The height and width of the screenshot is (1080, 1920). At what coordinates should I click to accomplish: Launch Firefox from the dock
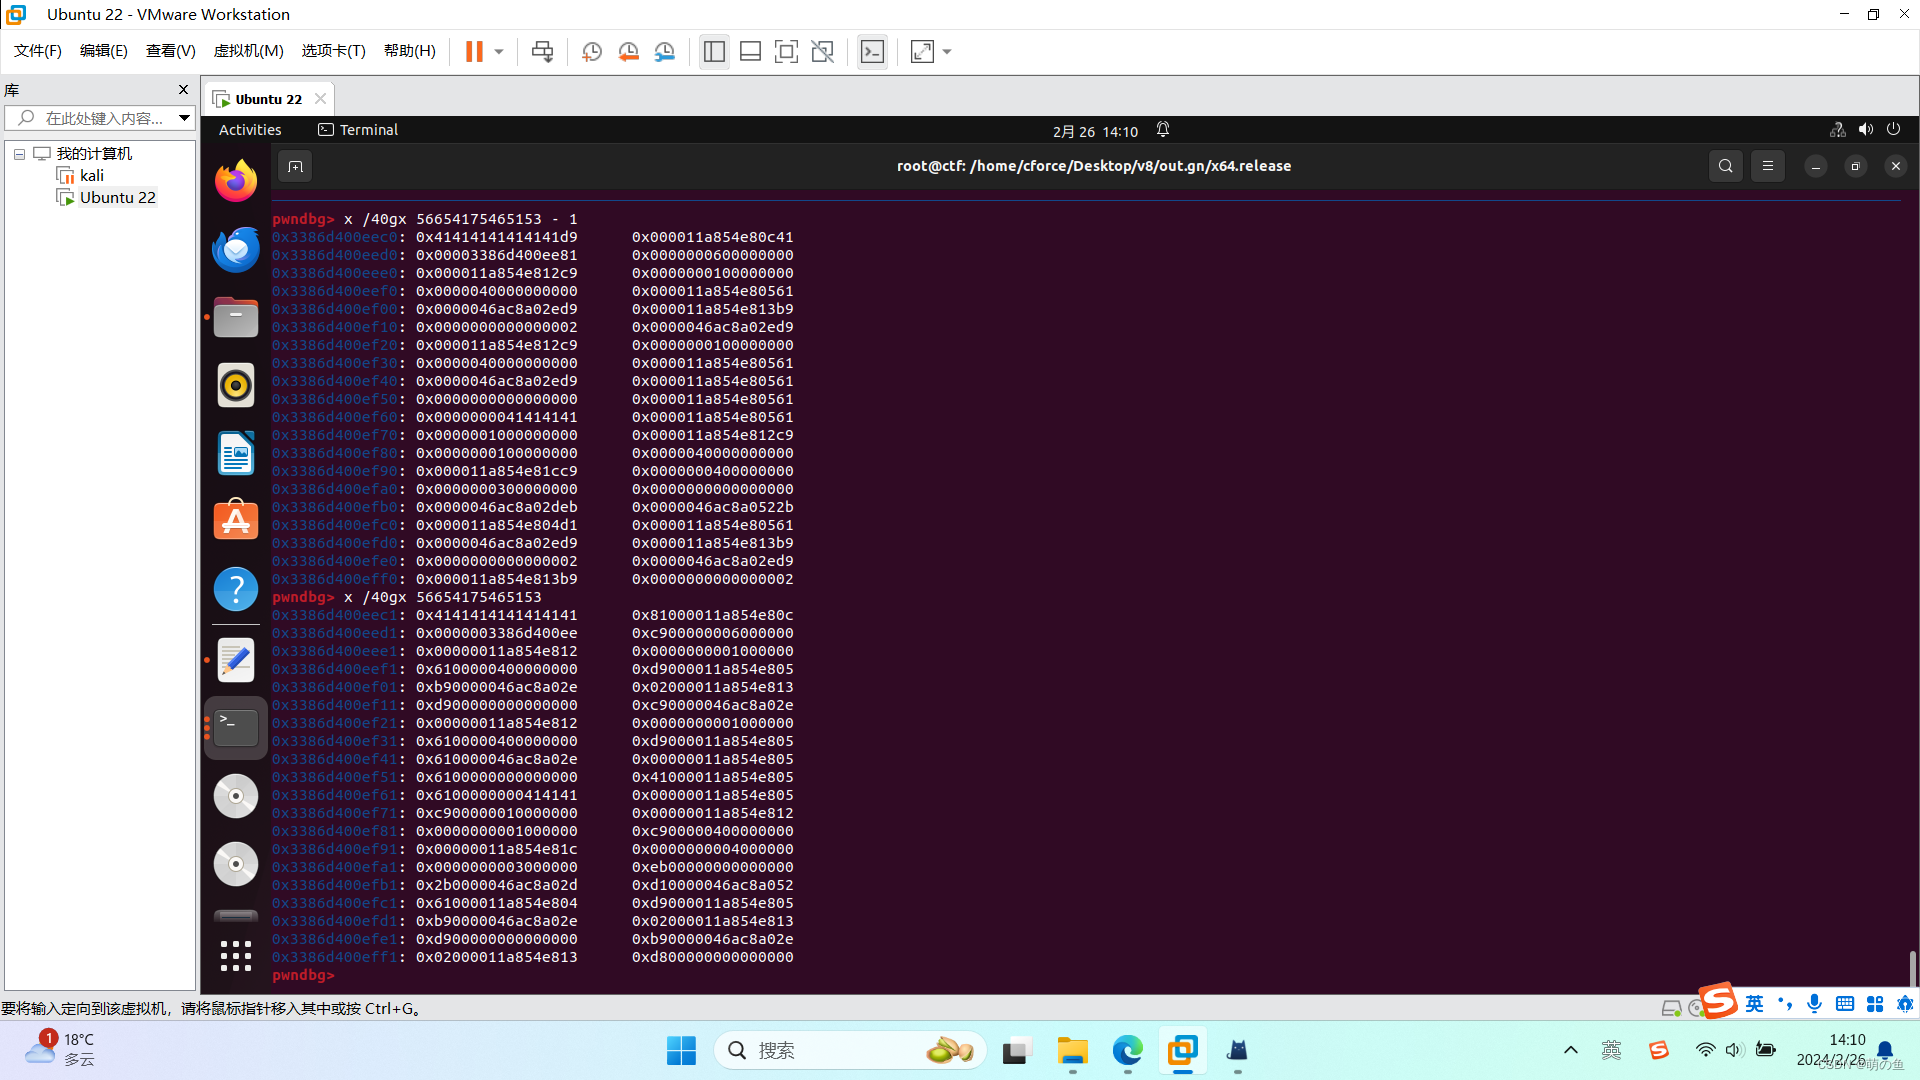click(236, 181)
